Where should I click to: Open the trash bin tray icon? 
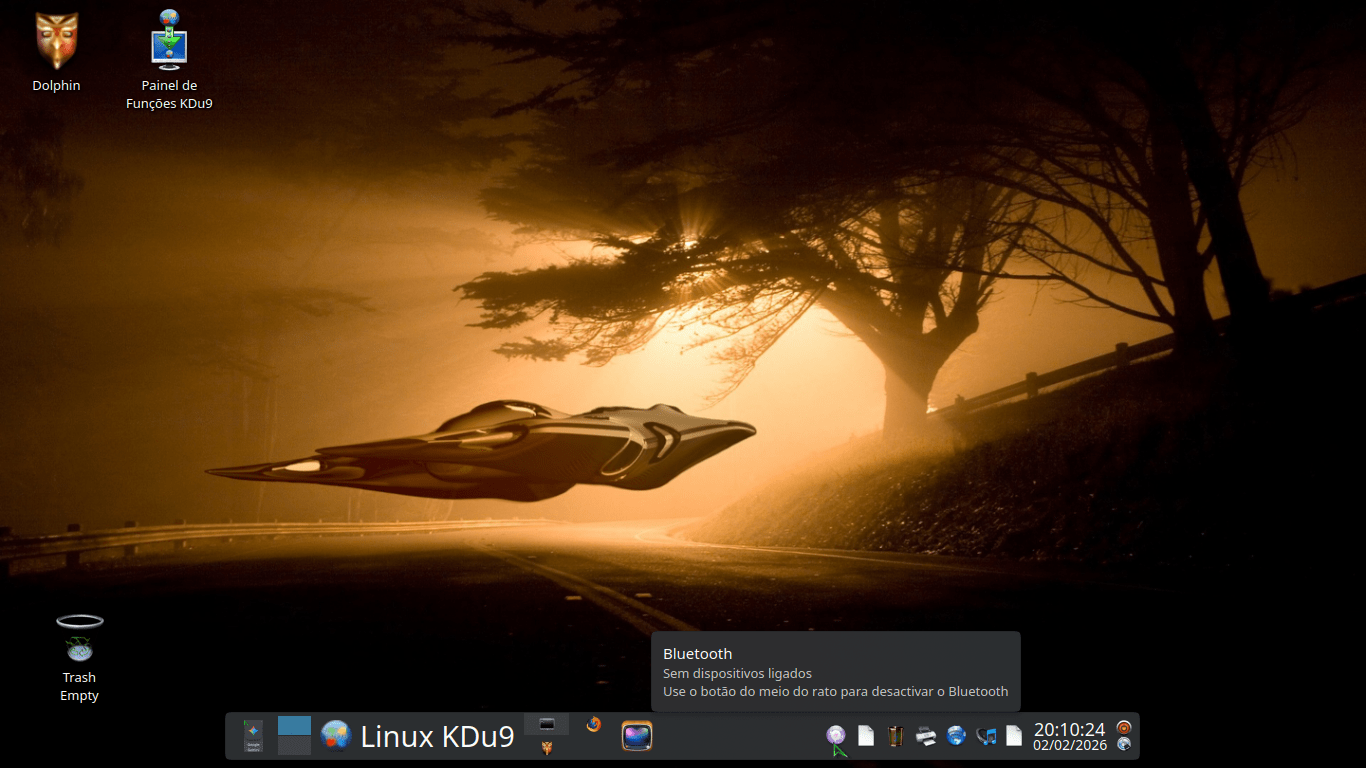pyautogui.click(x=896, y=736)
